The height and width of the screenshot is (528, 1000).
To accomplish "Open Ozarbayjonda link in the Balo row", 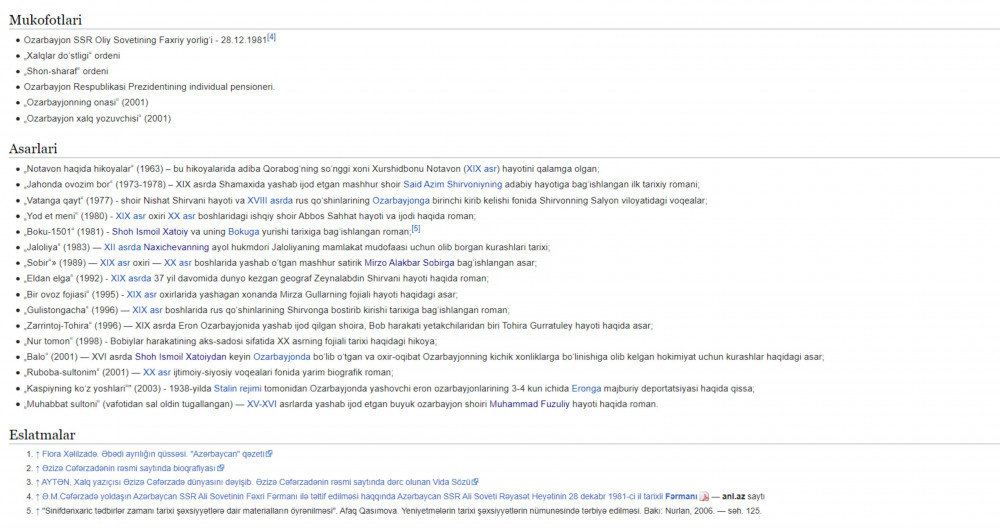I will pyautogui.click(x=282, y=357).
